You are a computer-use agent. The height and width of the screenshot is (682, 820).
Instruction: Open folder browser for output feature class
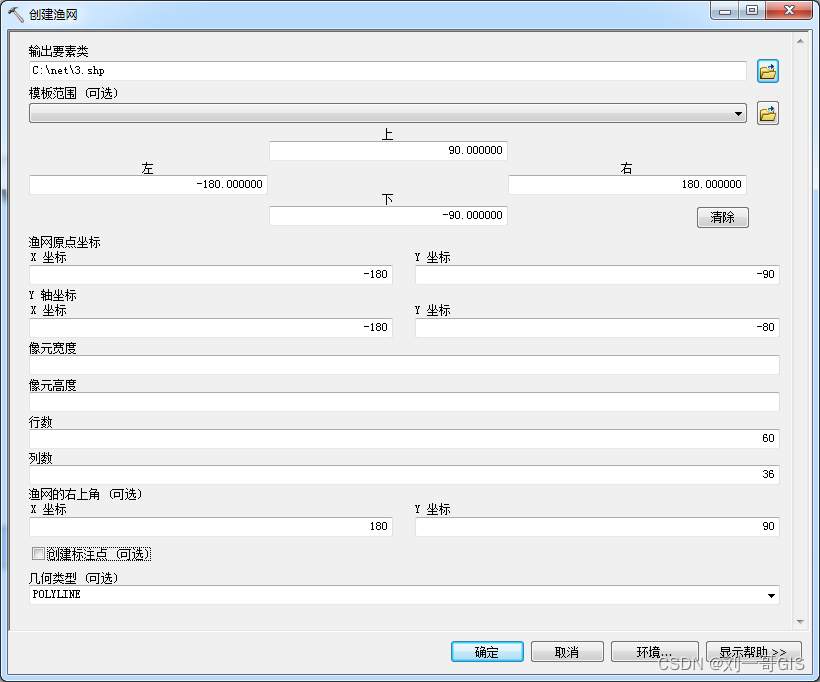click(x=768, y=71)
